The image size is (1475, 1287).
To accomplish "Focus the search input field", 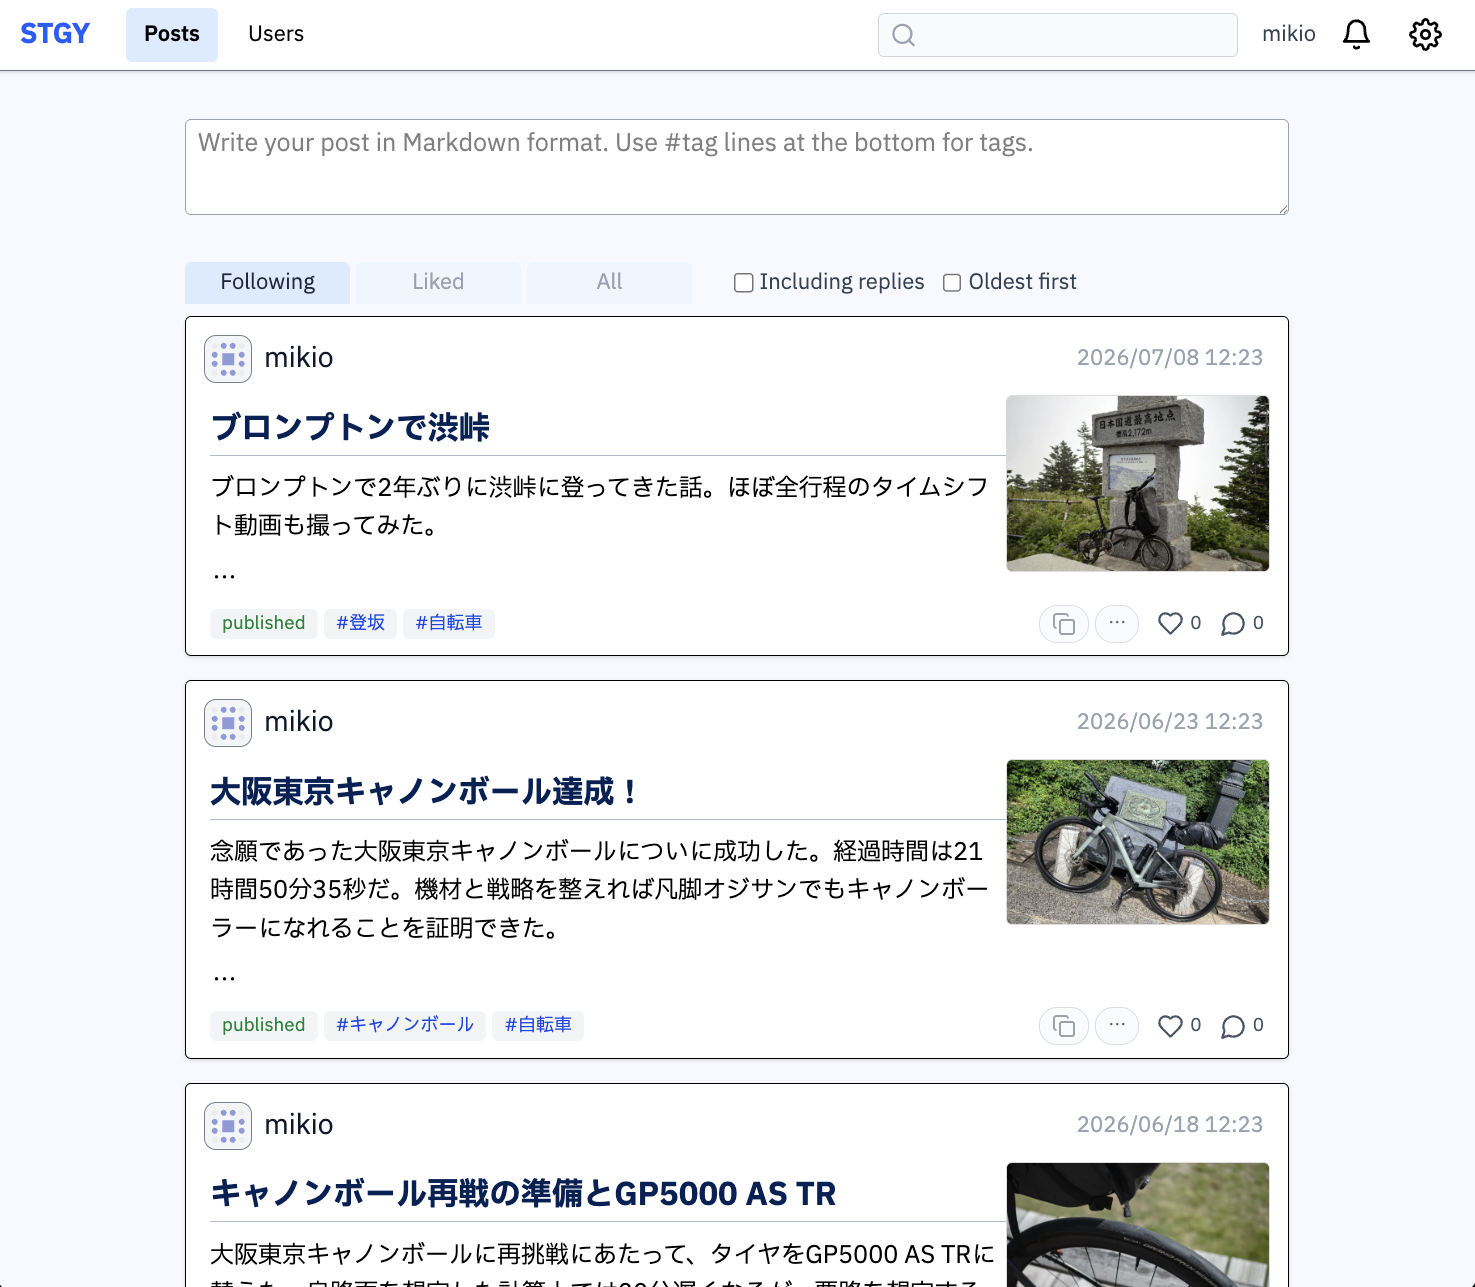I will pos(1058,35).
